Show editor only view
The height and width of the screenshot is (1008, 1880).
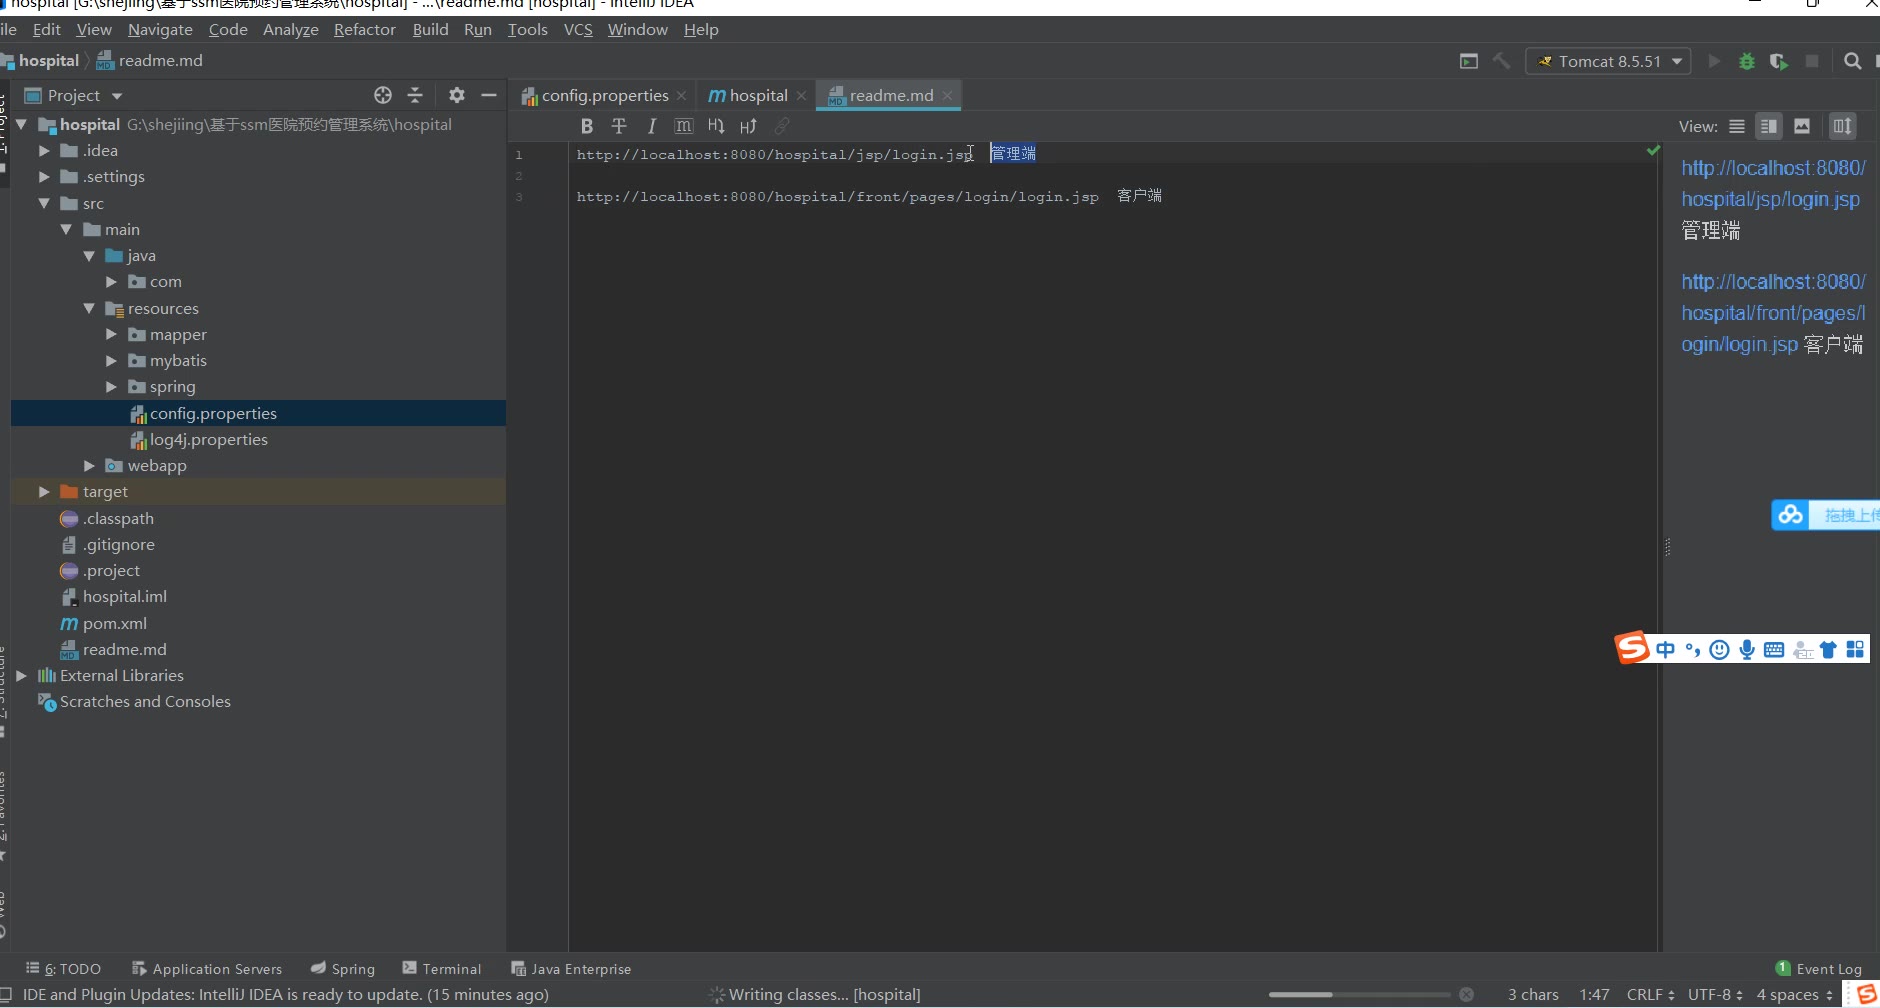tap(1737, 126)
